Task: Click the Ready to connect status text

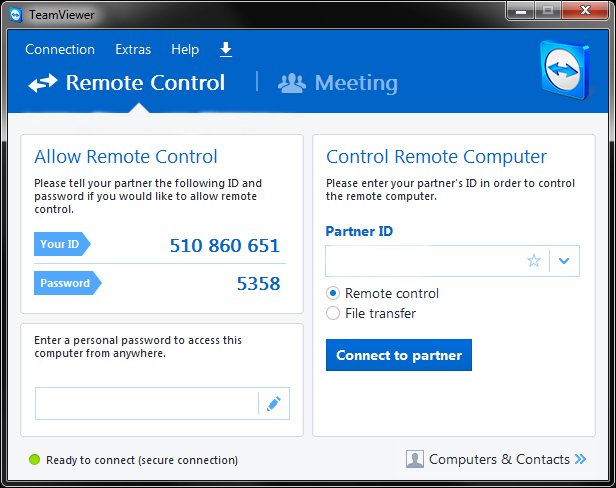Action: (x=142, y=460)
